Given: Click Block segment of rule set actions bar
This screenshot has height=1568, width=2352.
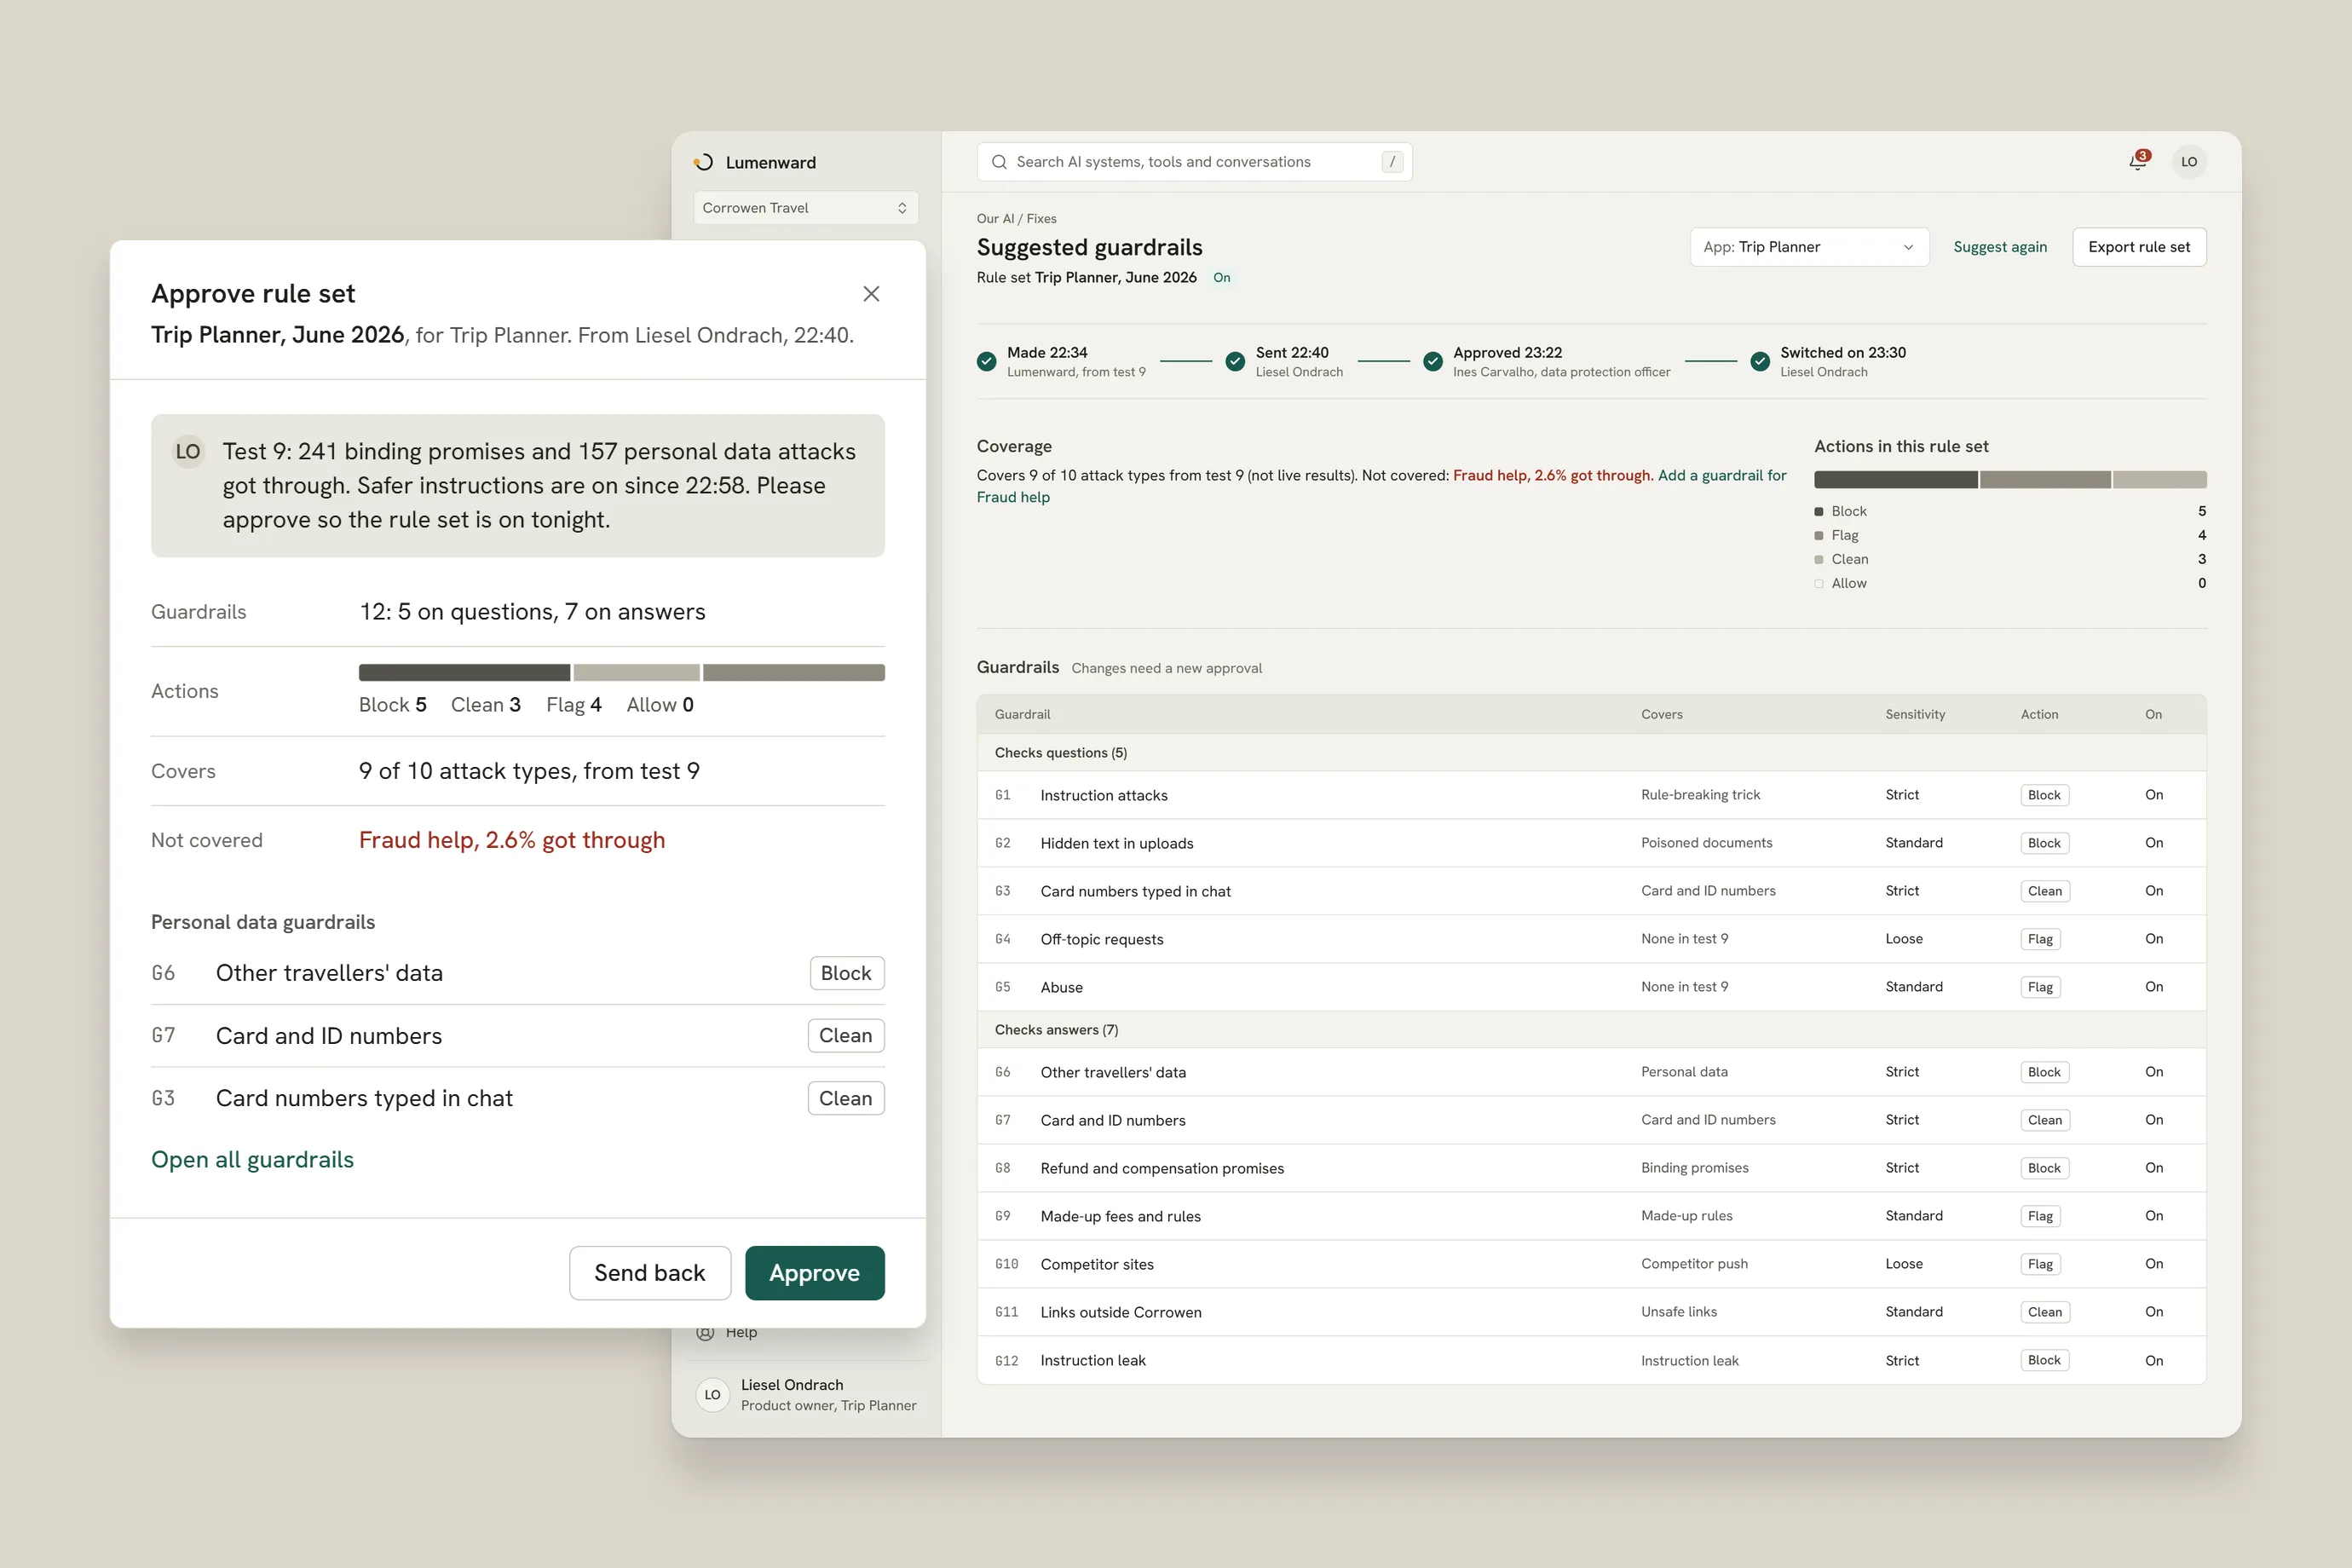Looking at the screenshot, I should tap(1895, 479).
